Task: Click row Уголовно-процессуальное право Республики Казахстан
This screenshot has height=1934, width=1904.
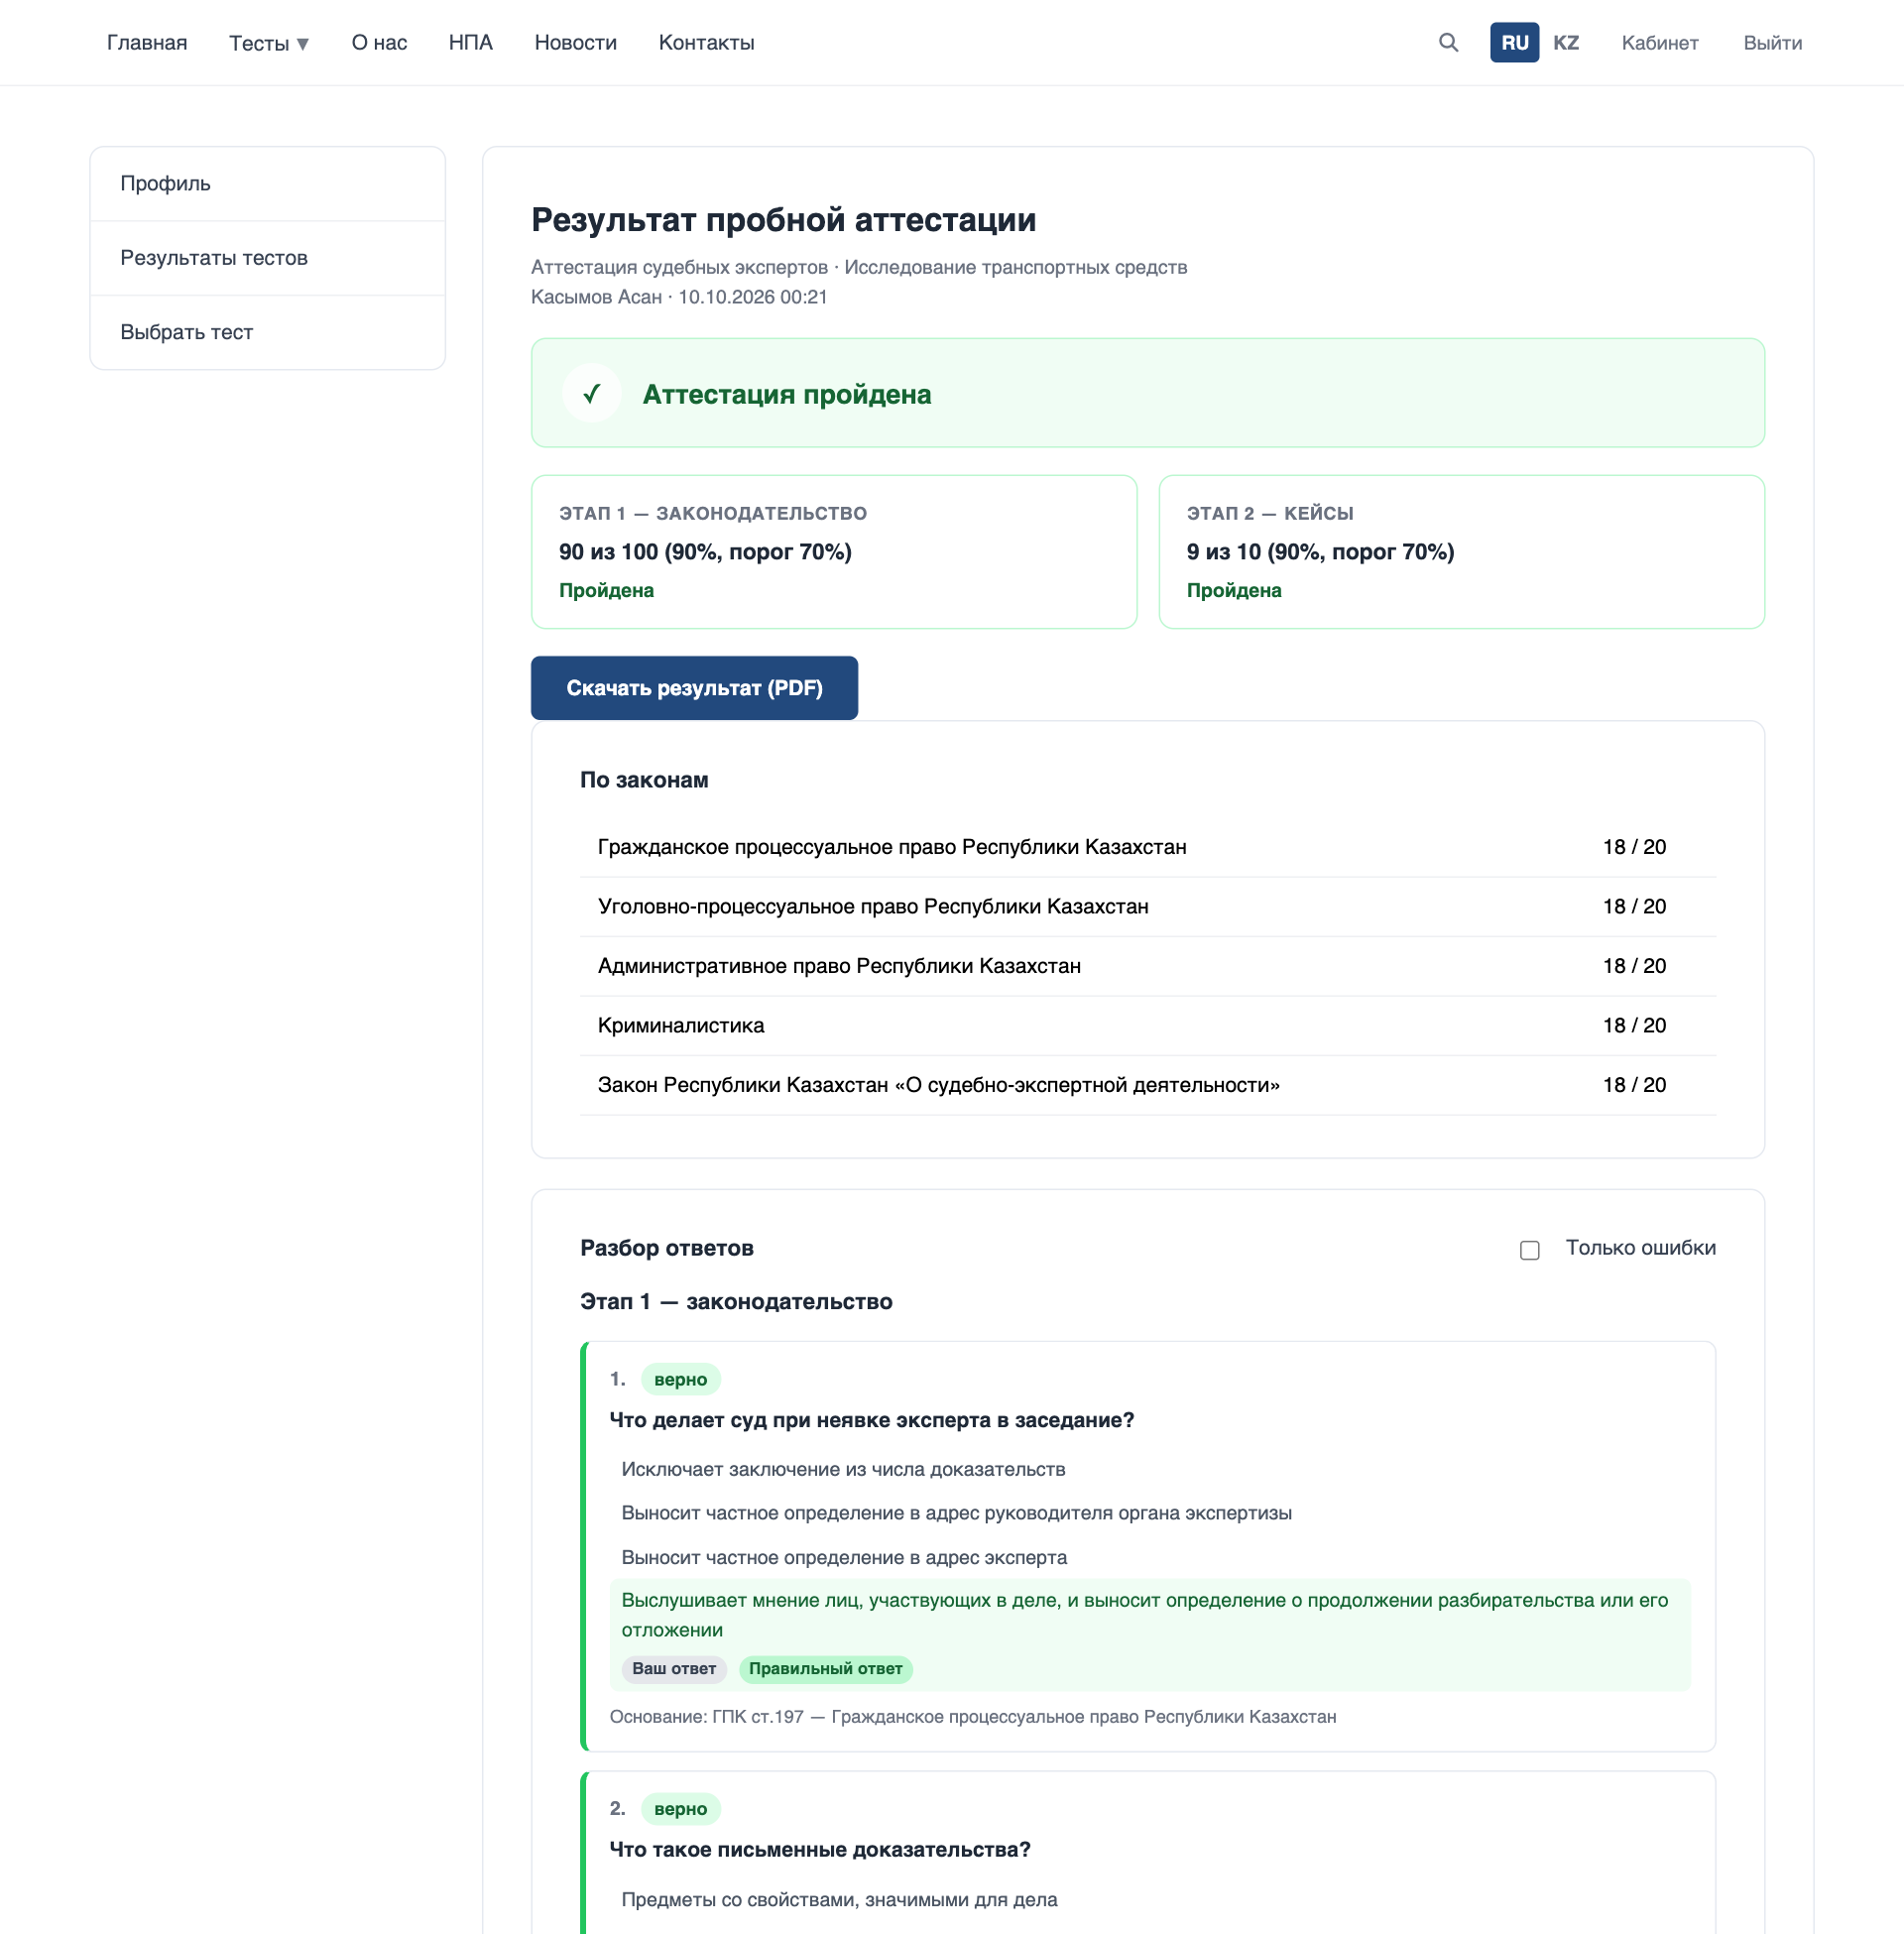Action: (1148, 907)
